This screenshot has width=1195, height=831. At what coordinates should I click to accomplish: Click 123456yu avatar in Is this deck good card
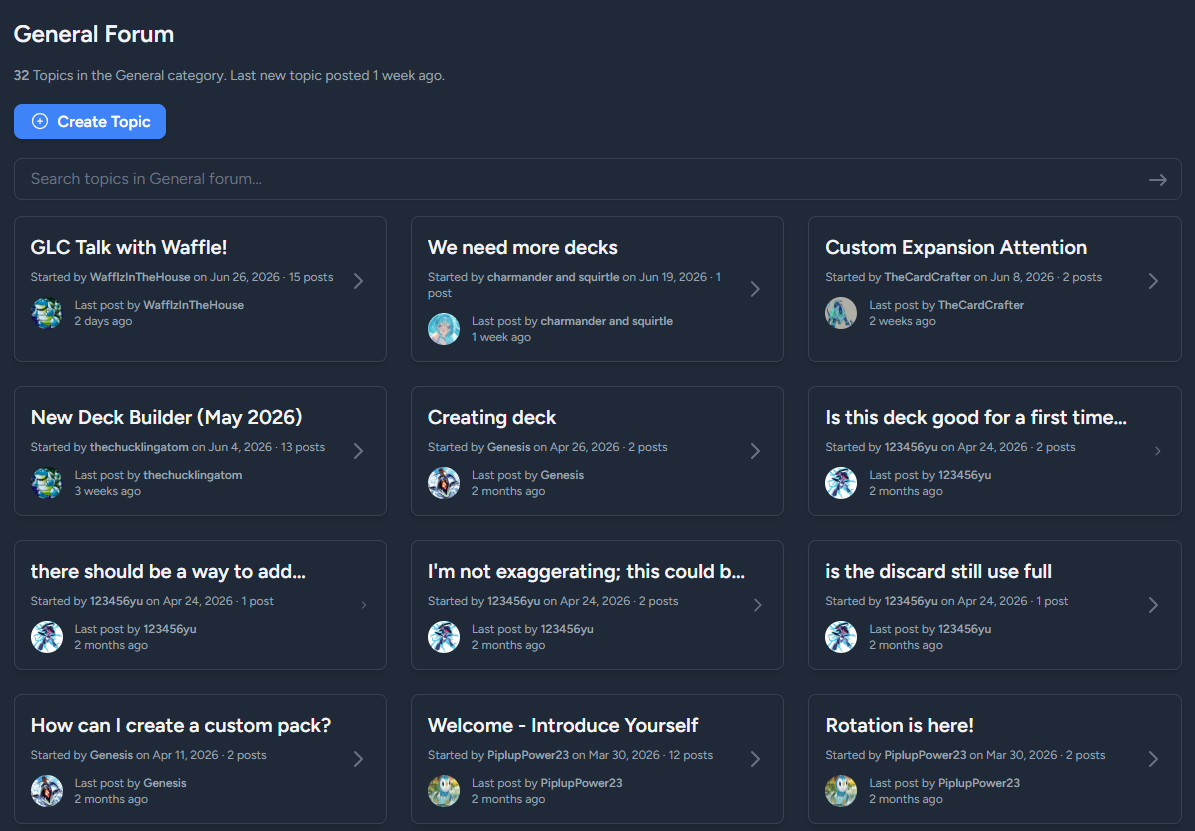841,483
